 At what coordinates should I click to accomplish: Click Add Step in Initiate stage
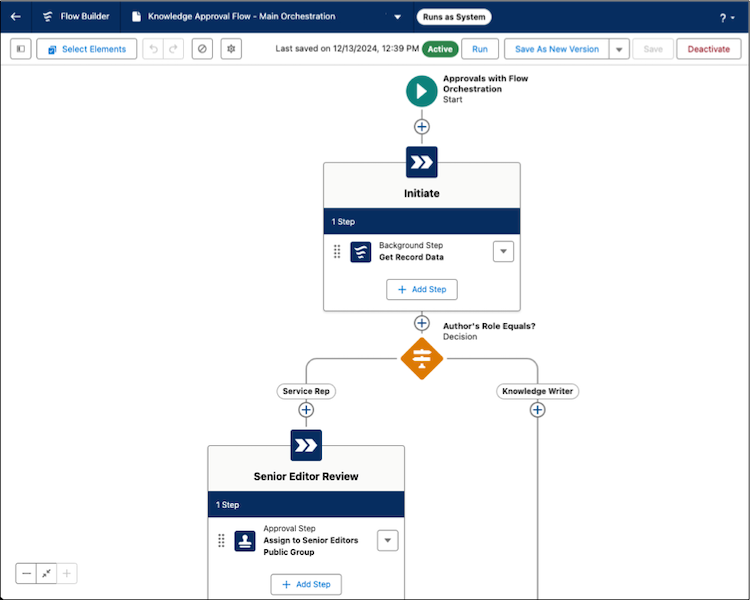[x=421, y=289]
